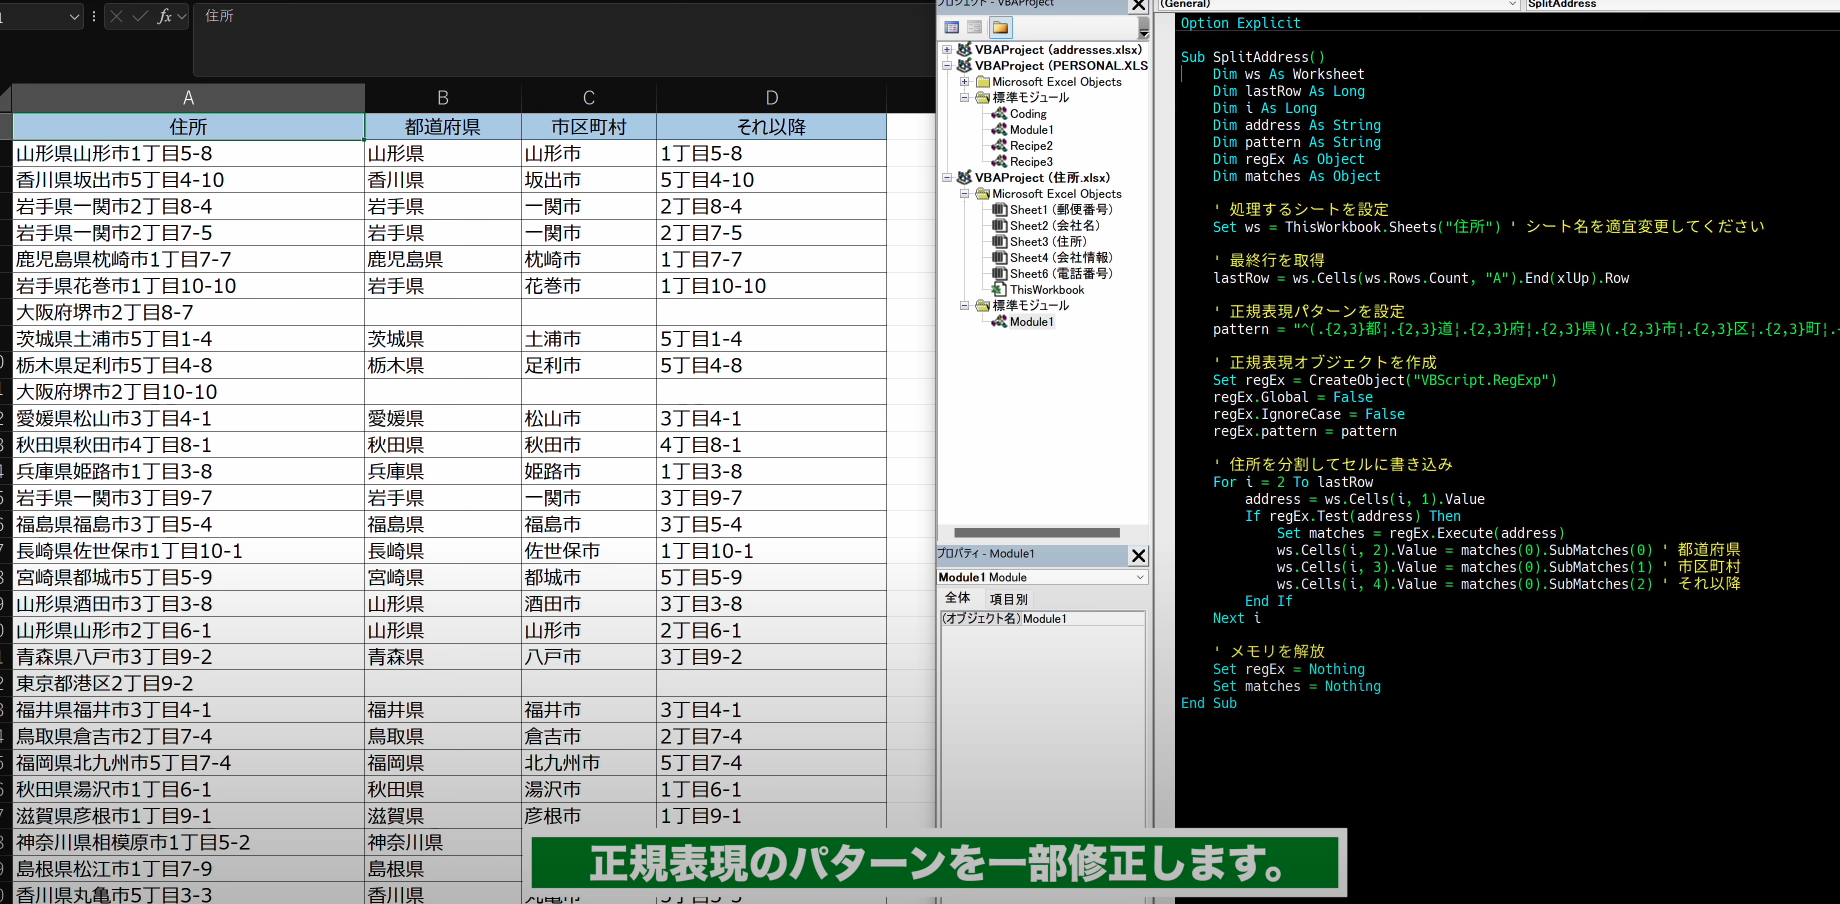Click the View Object icon in Project Explorer
This screenshot has width=1840, height=904.
pos(975,28)
